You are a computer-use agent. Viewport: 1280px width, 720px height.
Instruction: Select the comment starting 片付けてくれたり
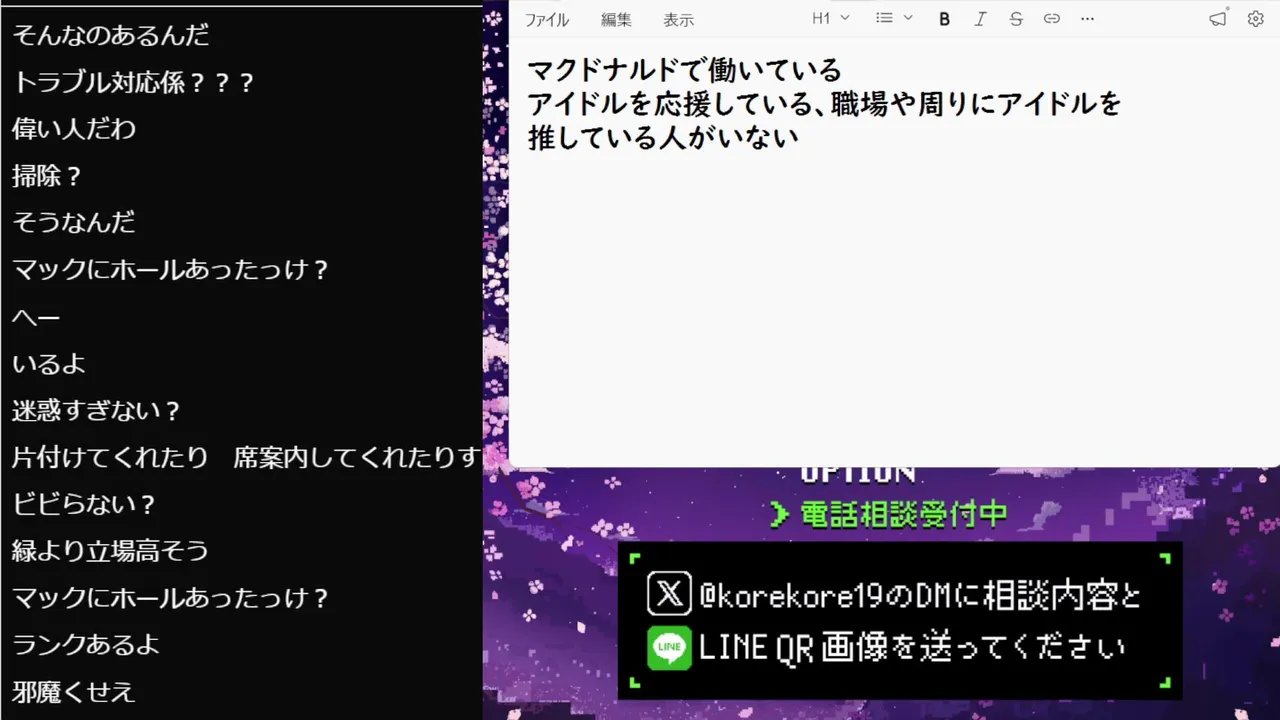coord(246,457)
